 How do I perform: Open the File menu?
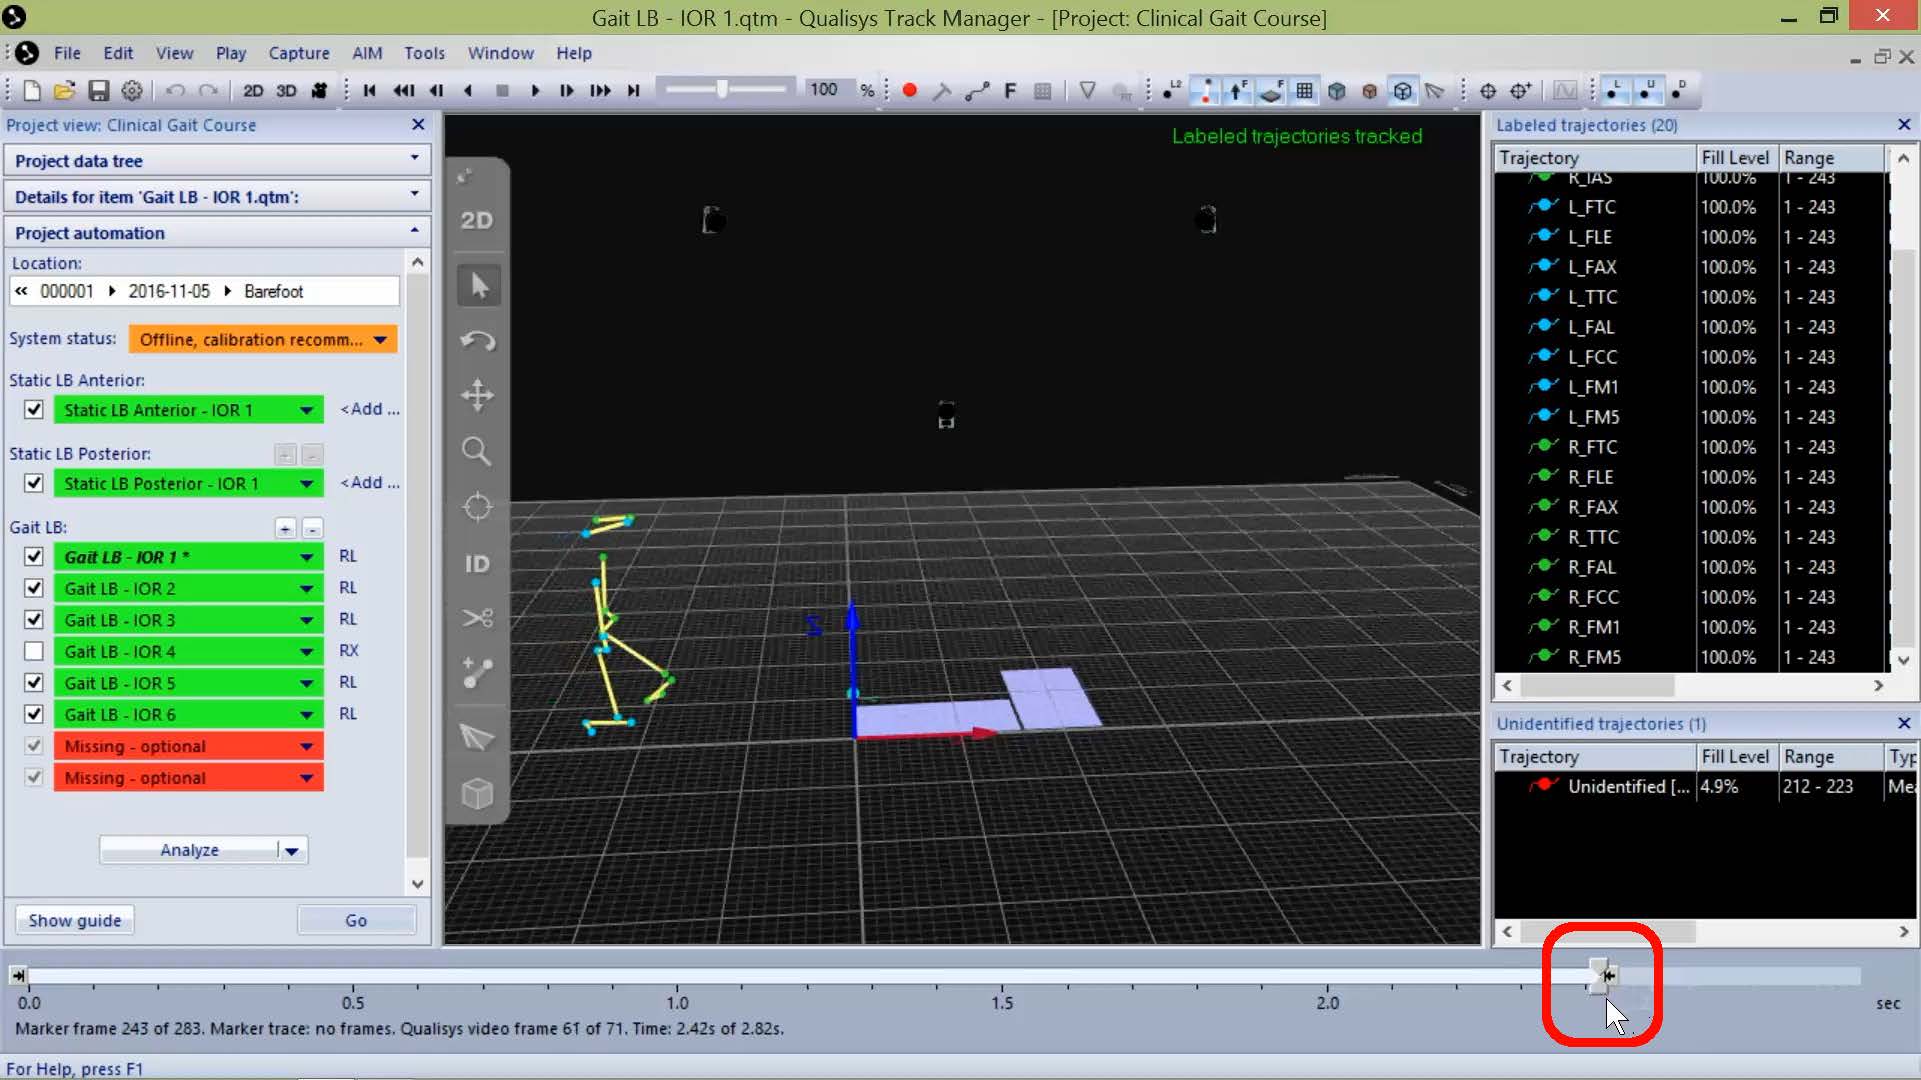[67, 53]
